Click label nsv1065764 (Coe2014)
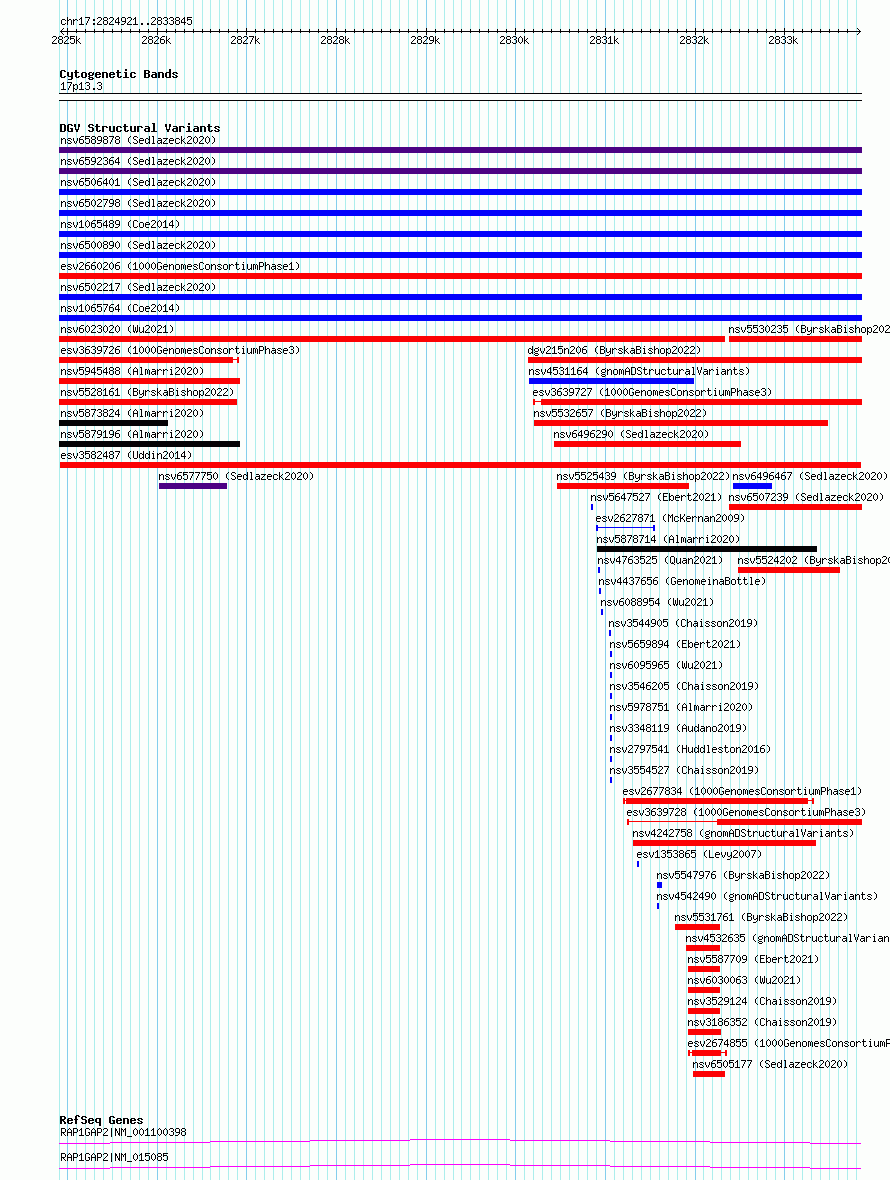Image resolution: width=890 pixels, height=1180 pixels. click(x=120, y=309)
